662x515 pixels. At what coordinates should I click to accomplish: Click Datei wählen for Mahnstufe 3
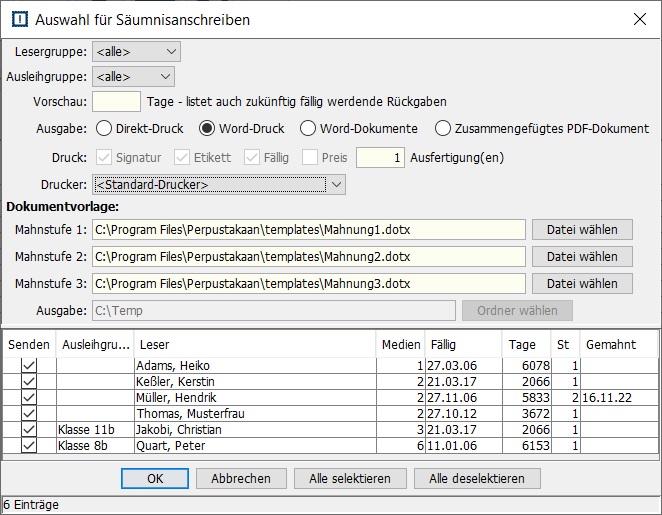tap(582, 283)
